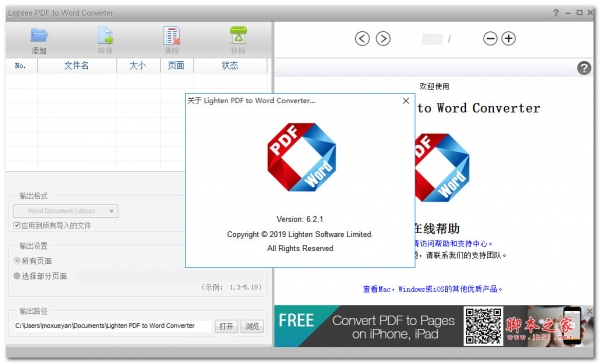Screen dimensions: 600x364
Task: Select the 所有页面 radio button
Action: pos(16,261)
